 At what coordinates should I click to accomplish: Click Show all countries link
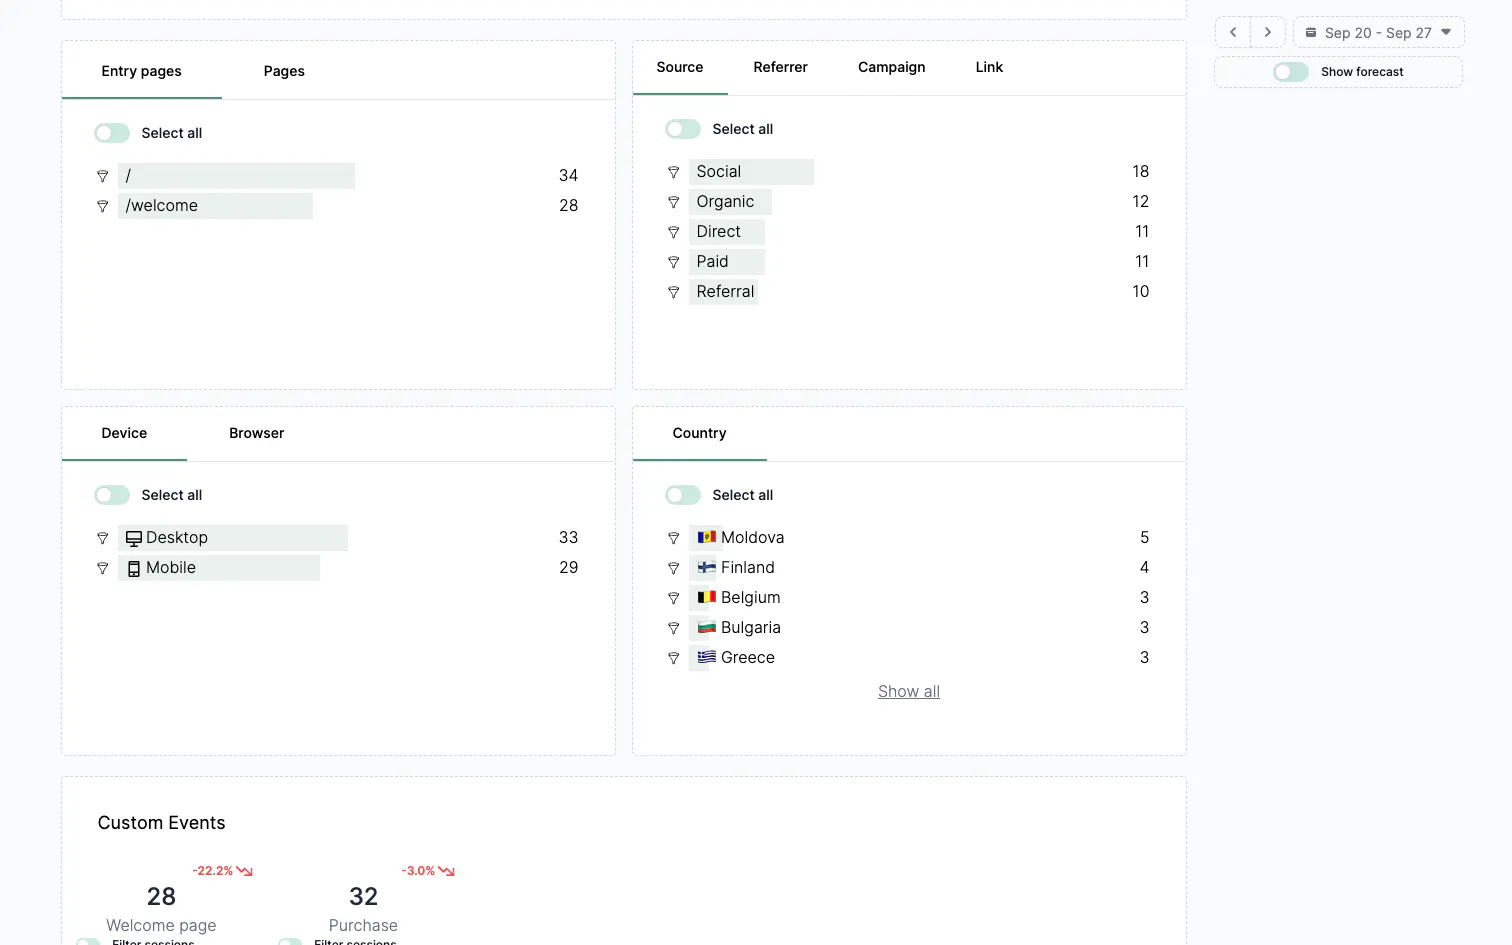coord(909,692)
